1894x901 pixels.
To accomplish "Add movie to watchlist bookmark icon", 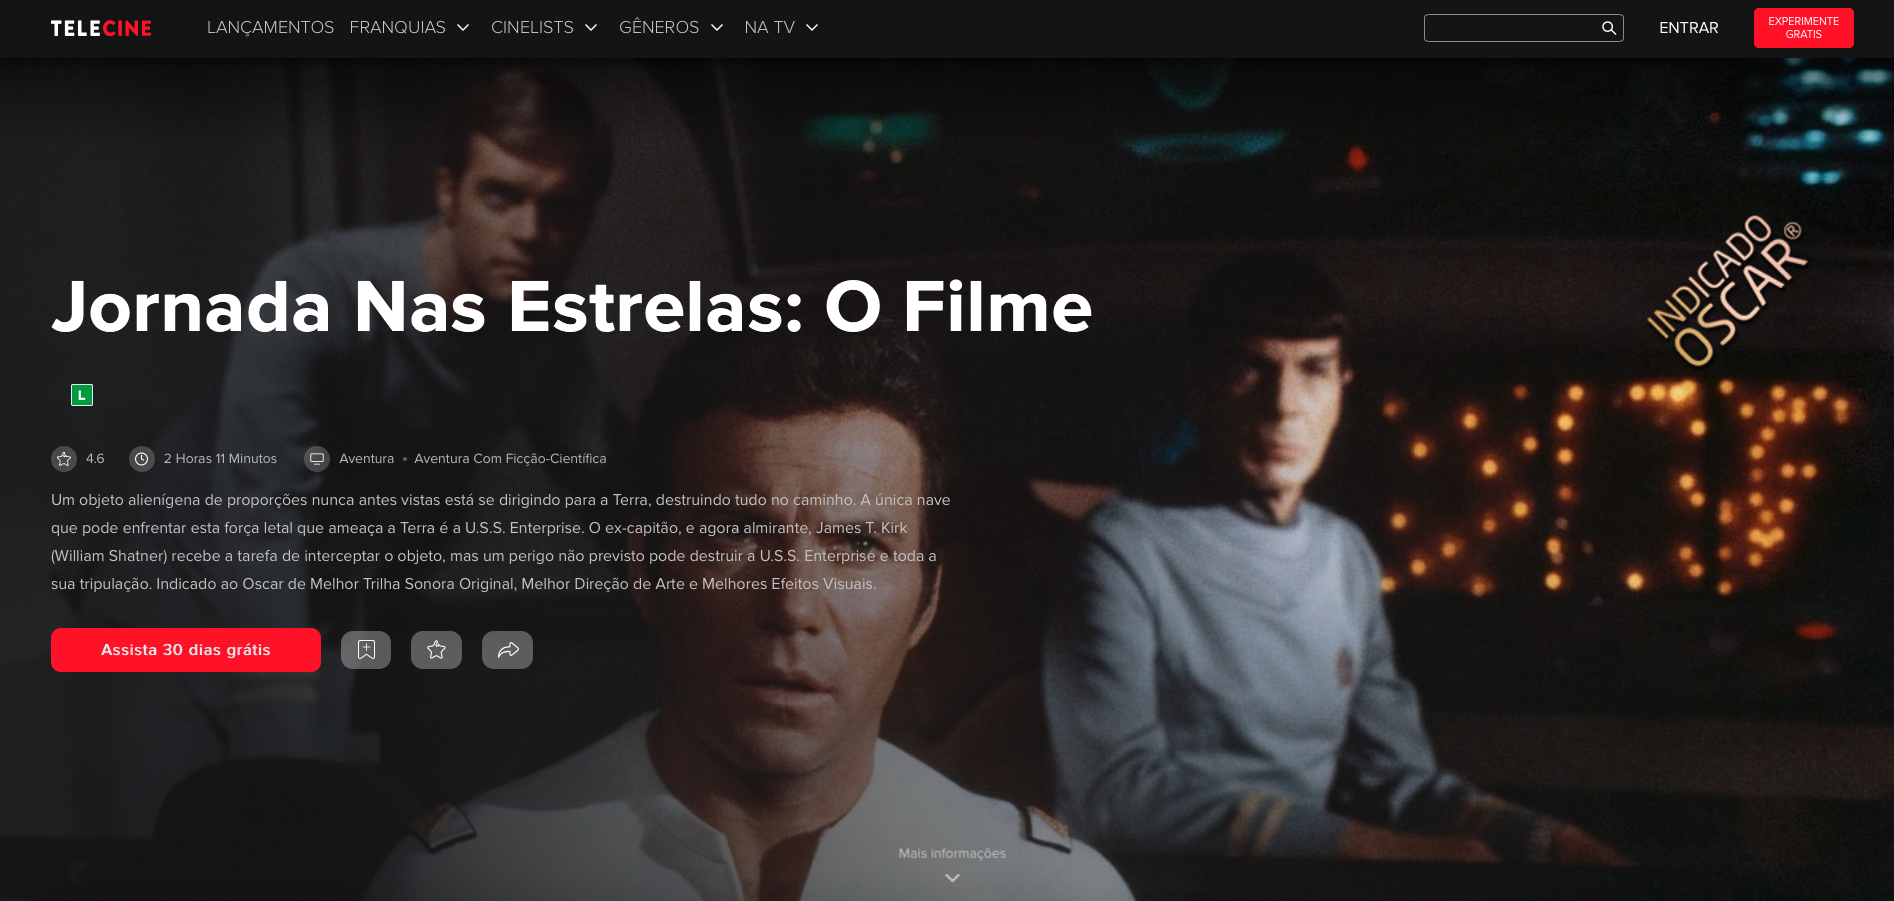I will (x=366, y=650).
